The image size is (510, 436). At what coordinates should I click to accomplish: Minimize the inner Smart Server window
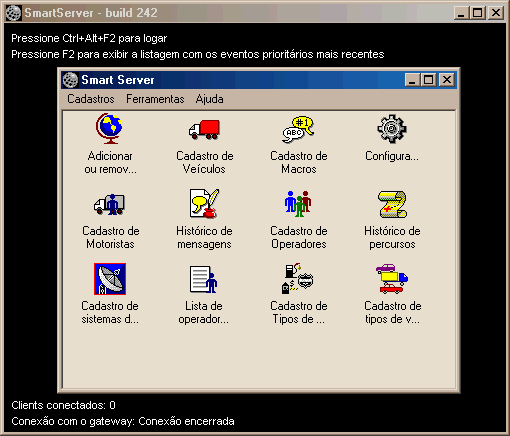click(412, 80)
